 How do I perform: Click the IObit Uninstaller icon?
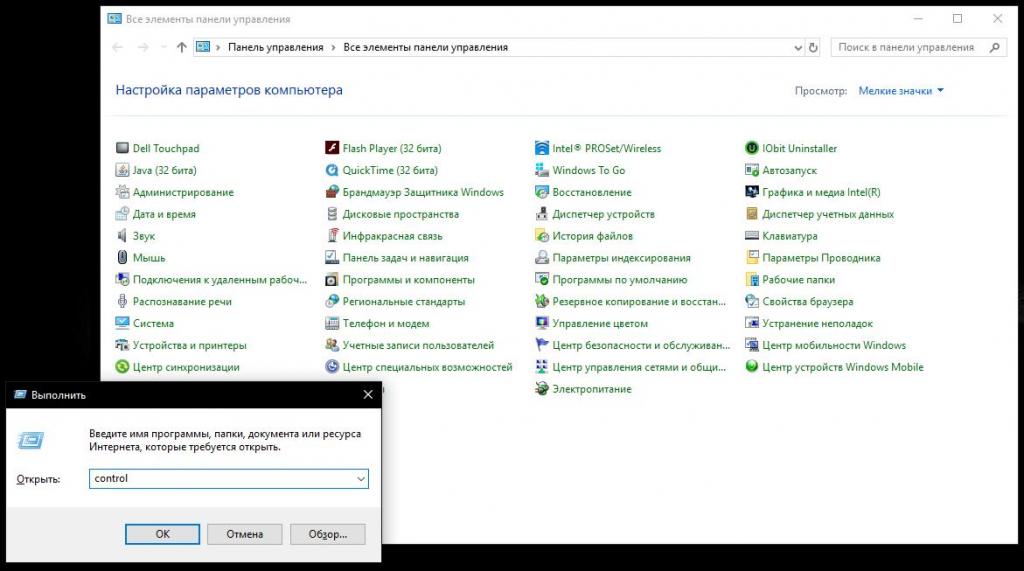[752, 148]
